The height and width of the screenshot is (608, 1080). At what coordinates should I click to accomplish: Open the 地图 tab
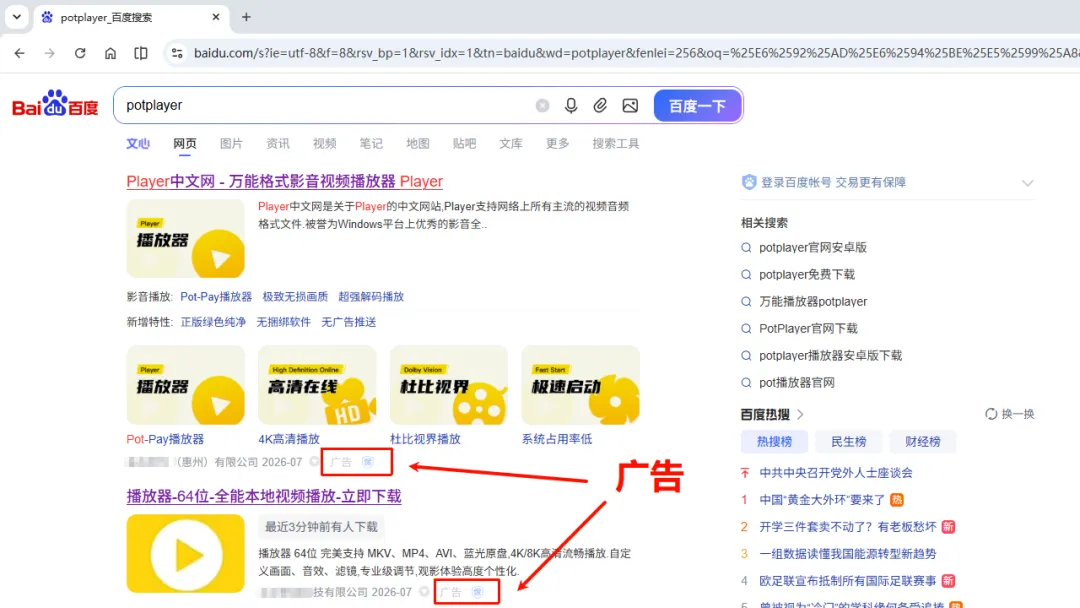click(417, 143)
